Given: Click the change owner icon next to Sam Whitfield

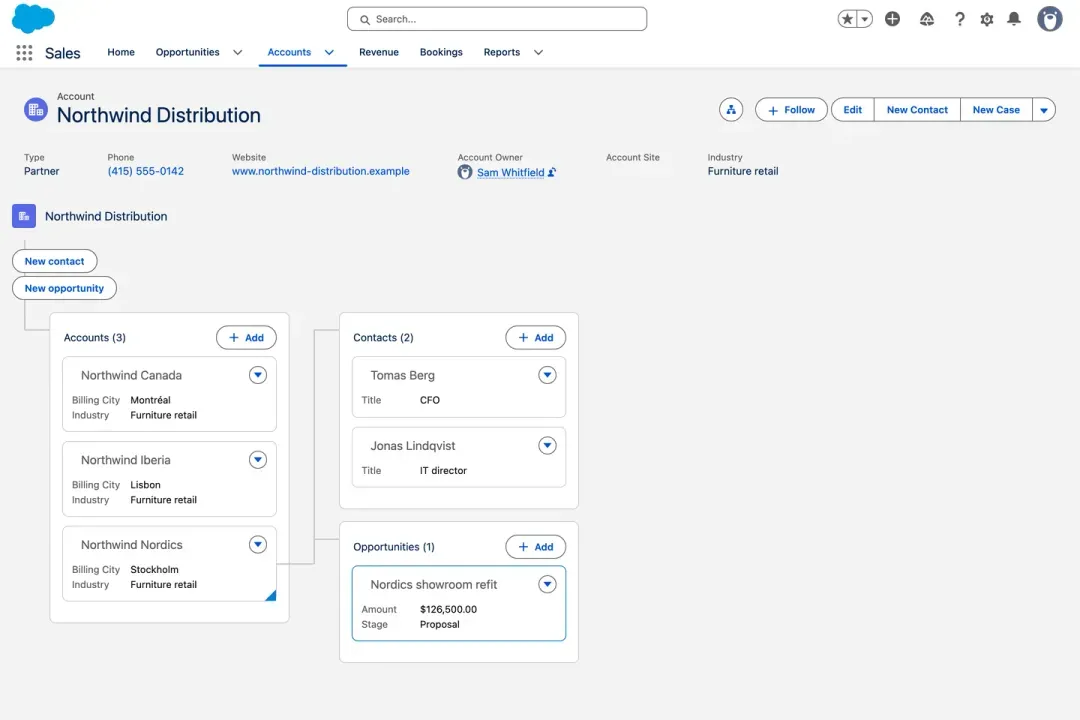Looking at the screenshot, I should [x=552, y=172].
